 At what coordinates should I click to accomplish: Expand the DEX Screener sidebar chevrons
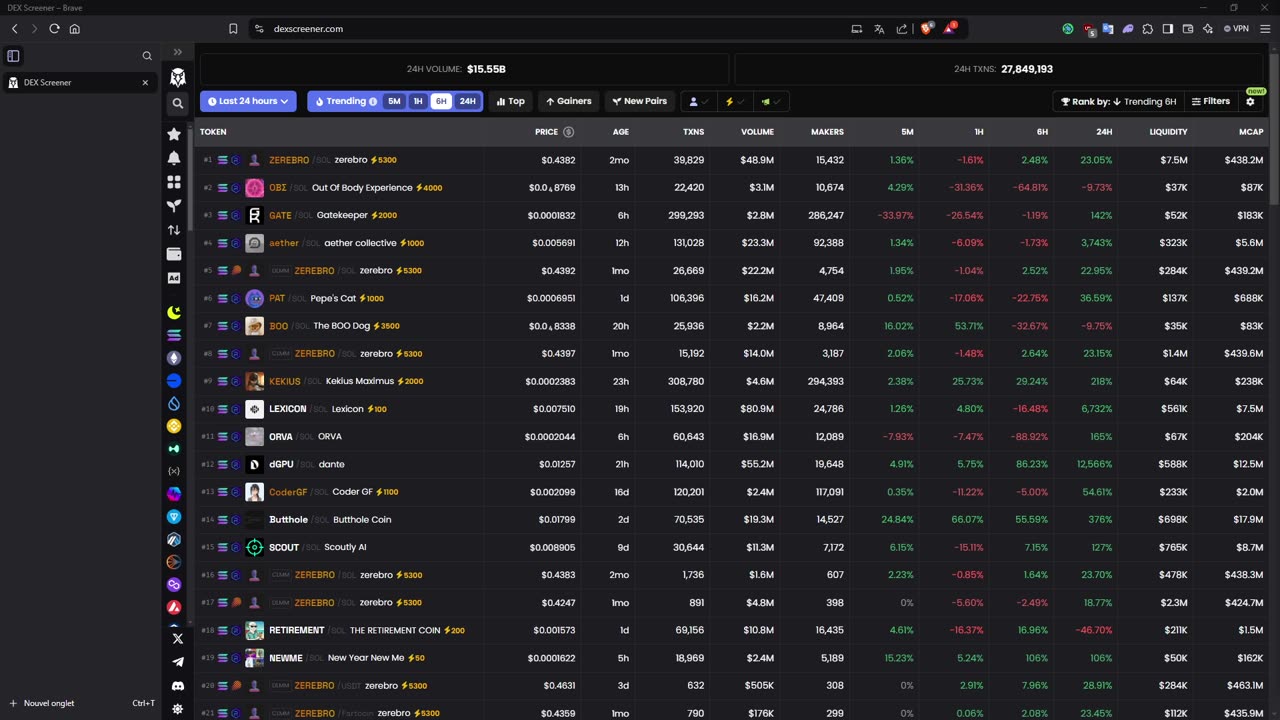tap(178, 52)
